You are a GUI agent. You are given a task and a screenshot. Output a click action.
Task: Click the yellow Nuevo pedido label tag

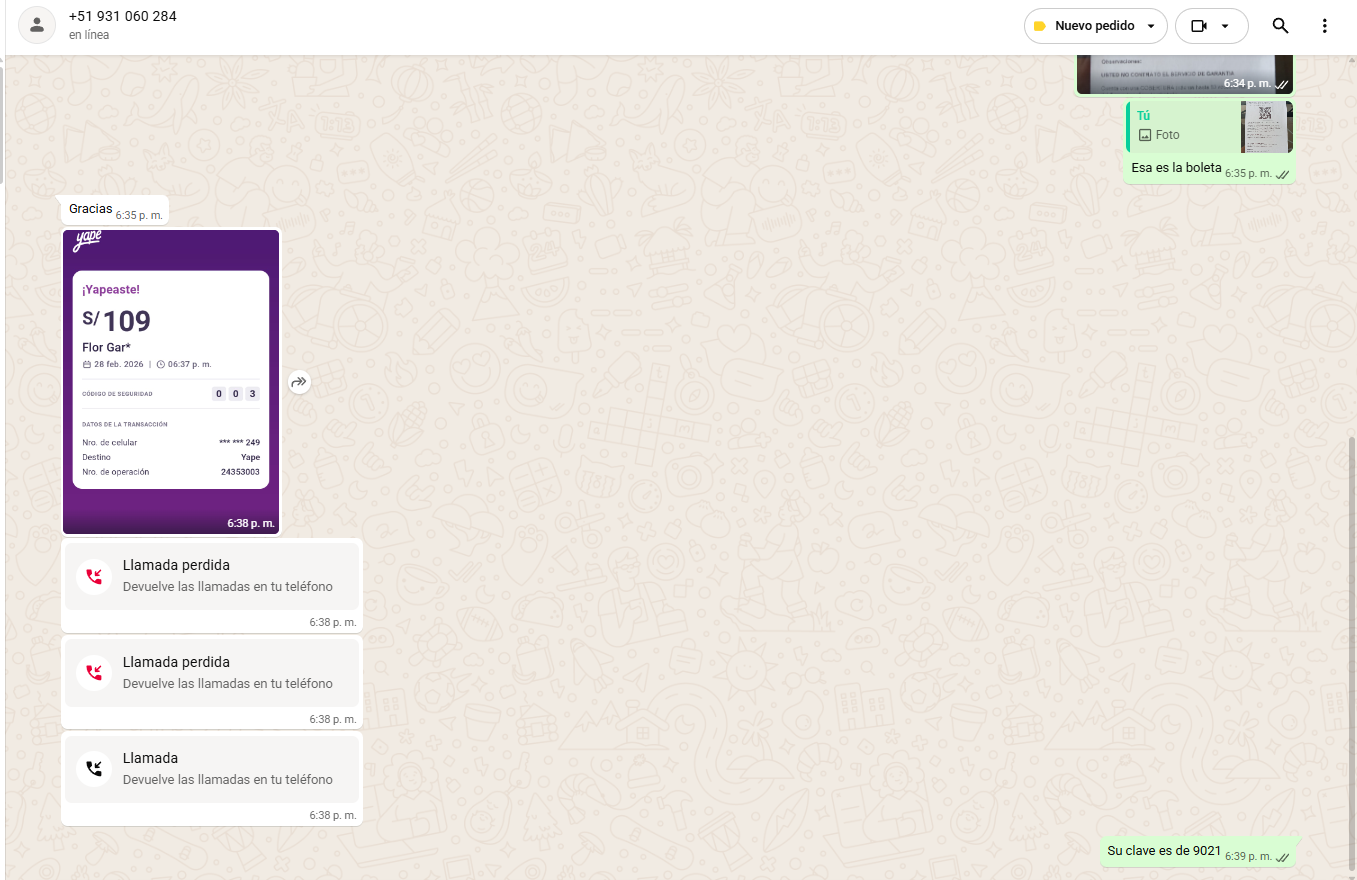tap(1039, 26)
